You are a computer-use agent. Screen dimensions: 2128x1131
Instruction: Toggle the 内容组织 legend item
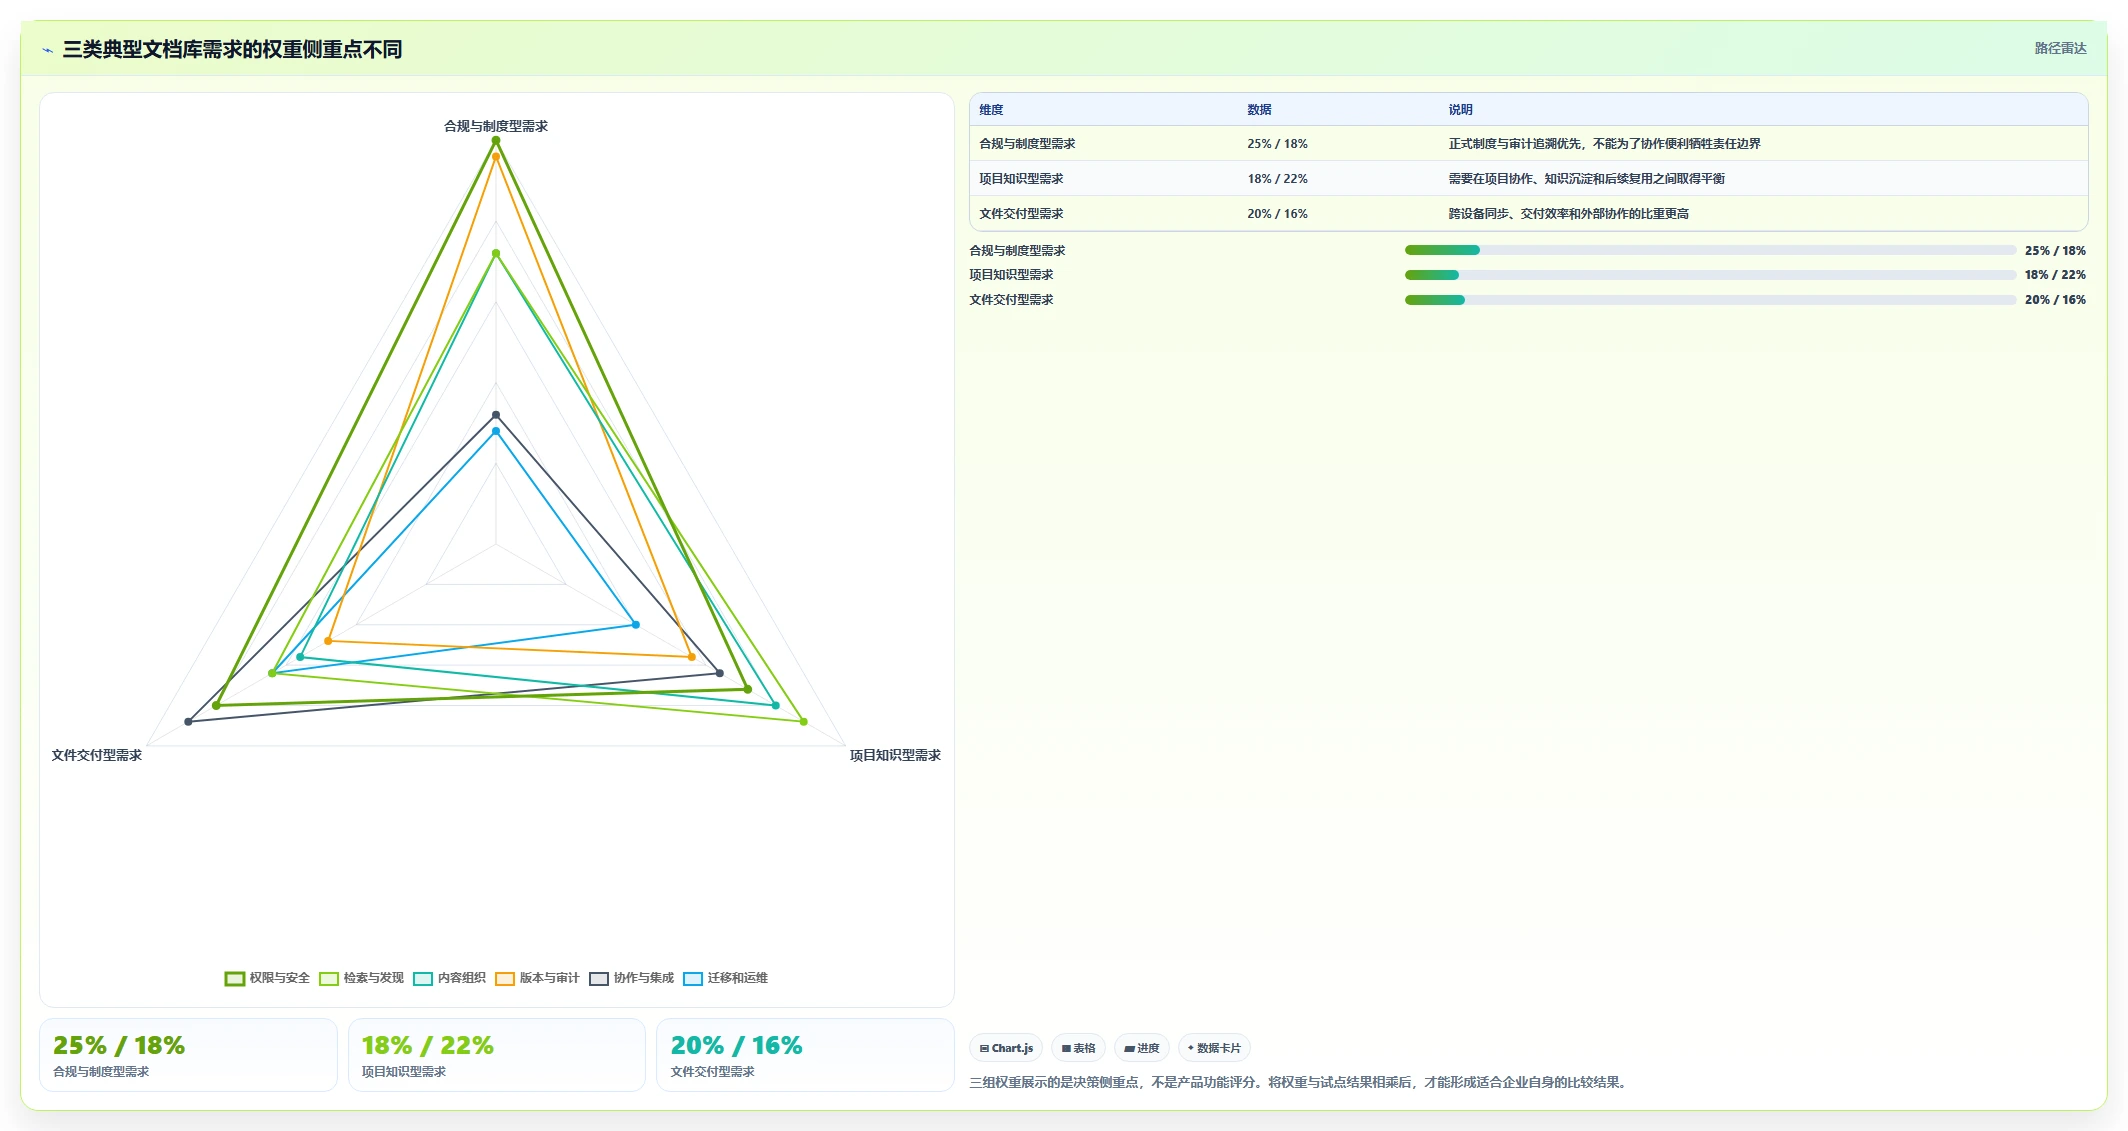449,978
